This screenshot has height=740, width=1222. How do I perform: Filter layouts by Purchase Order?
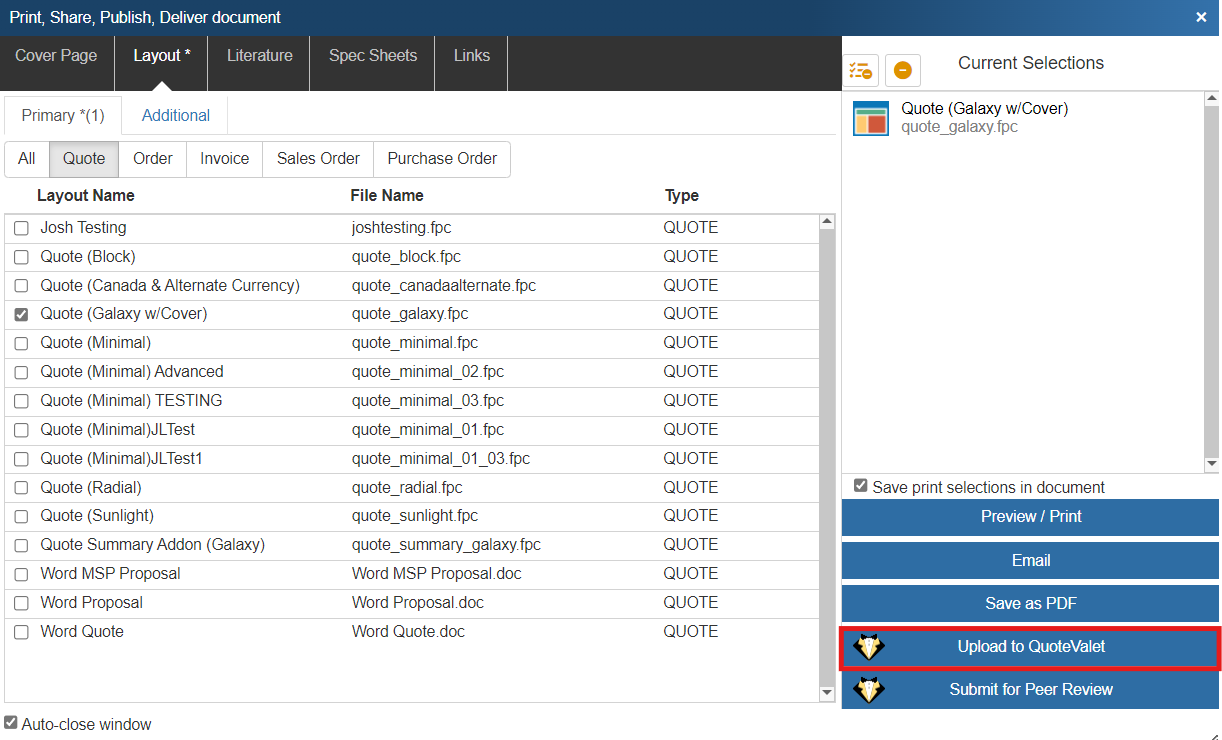click(442, 159)
